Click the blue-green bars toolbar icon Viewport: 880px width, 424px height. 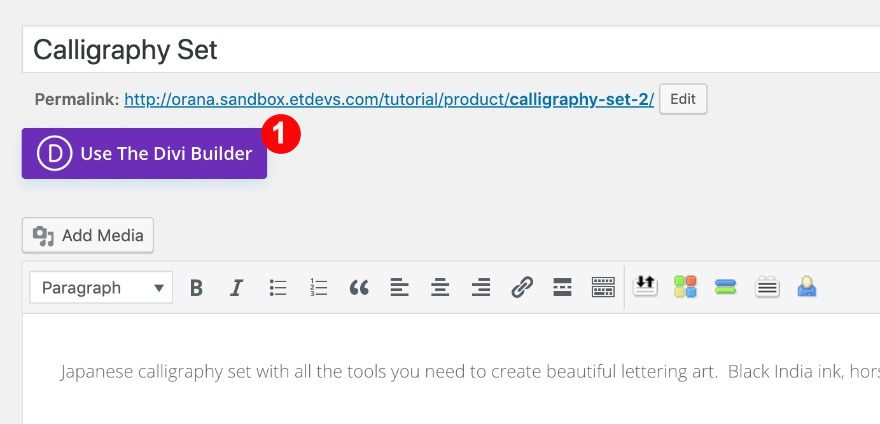tap(726, 288)
